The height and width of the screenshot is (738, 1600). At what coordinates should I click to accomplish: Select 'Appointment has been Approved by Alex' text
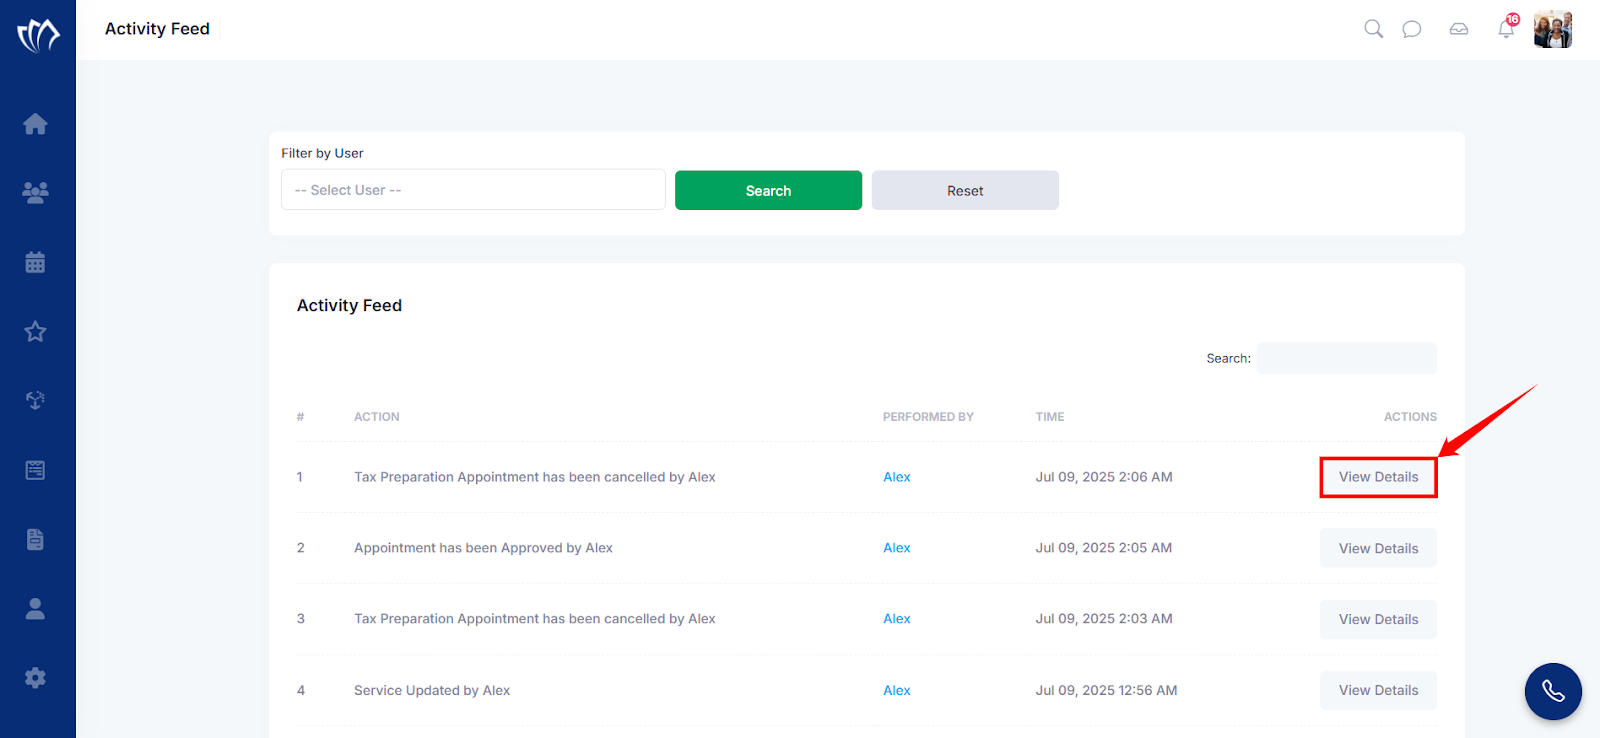pos(483,548)
